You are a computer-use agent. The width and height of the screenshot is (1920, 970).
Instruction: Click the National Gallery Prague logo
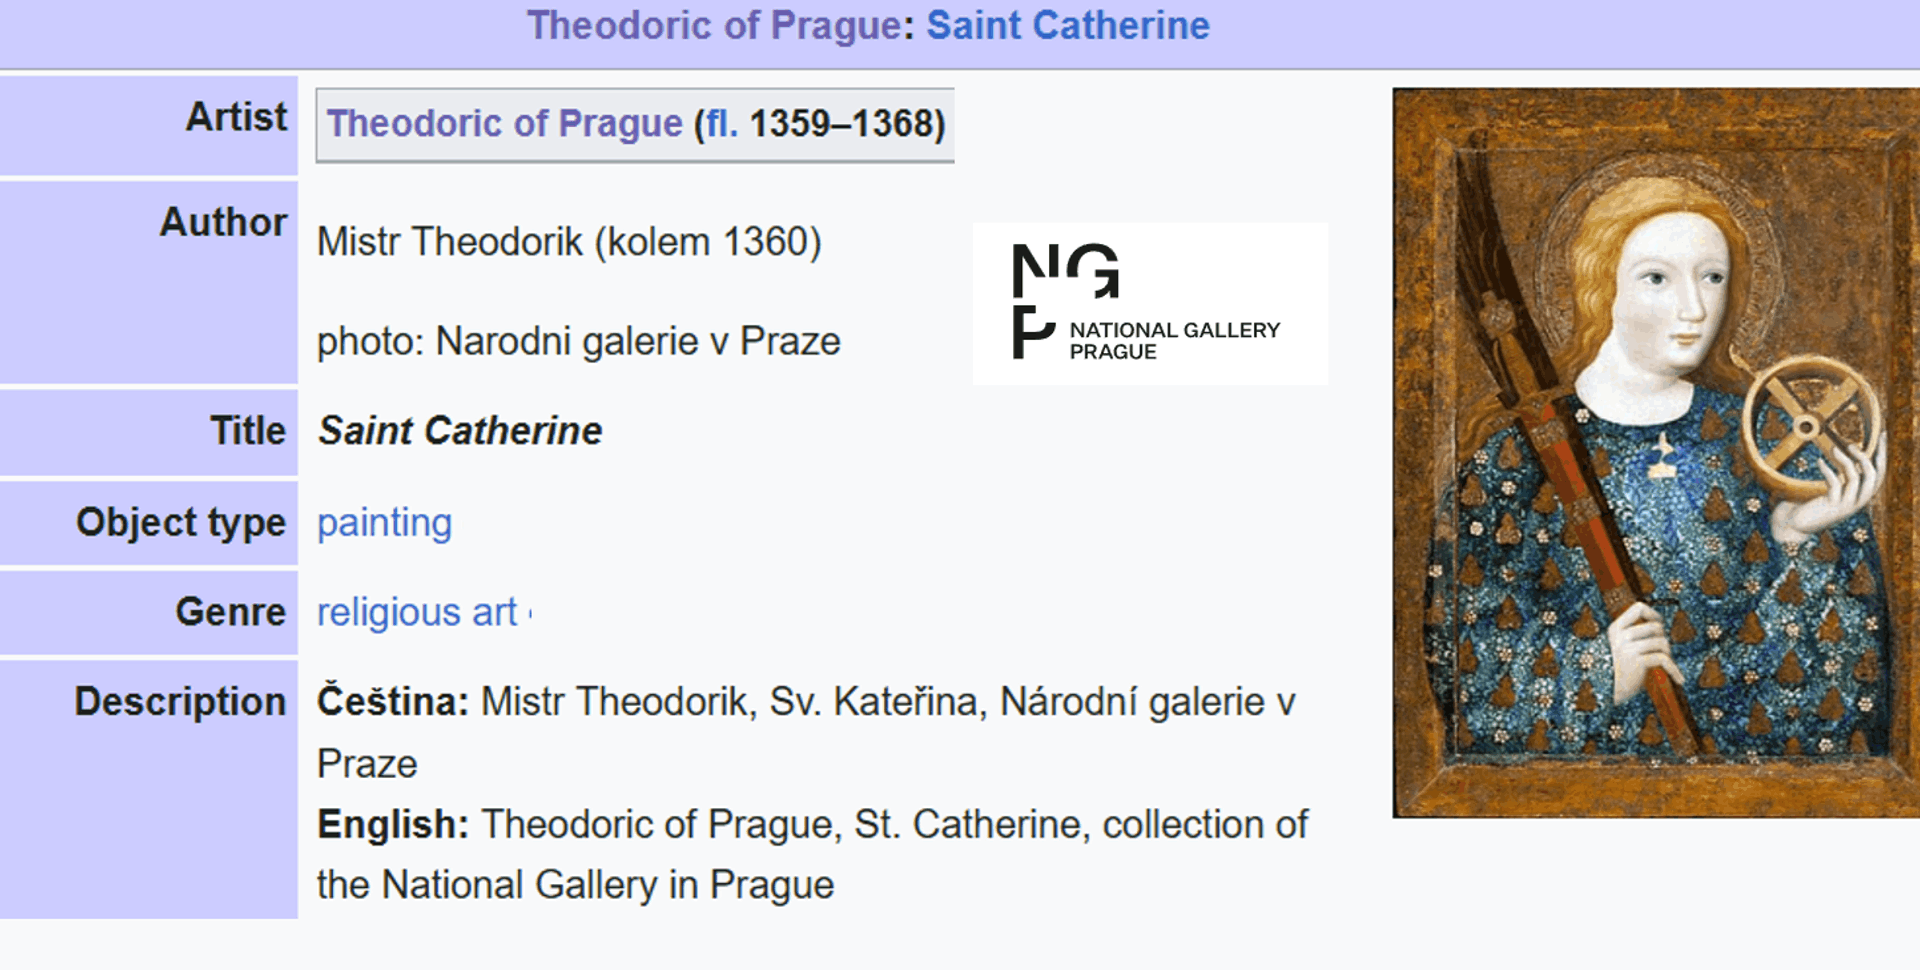pos(1149,303)
